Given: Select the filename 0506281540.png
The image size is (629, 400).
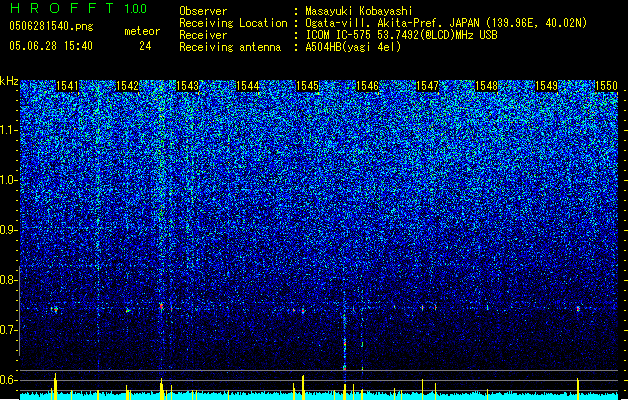Looking at the screenshot, I should 51,26.
